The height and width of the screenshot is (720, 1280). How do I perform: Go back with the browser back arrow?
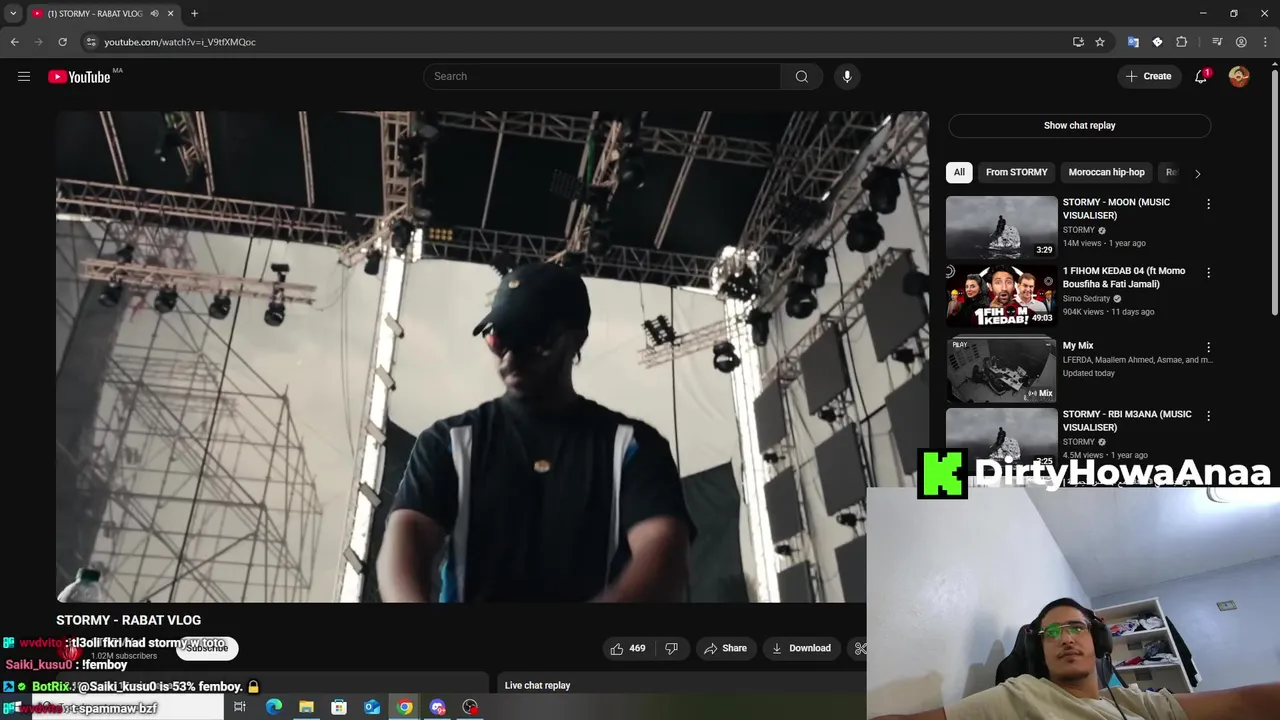(x=14, y=42)
